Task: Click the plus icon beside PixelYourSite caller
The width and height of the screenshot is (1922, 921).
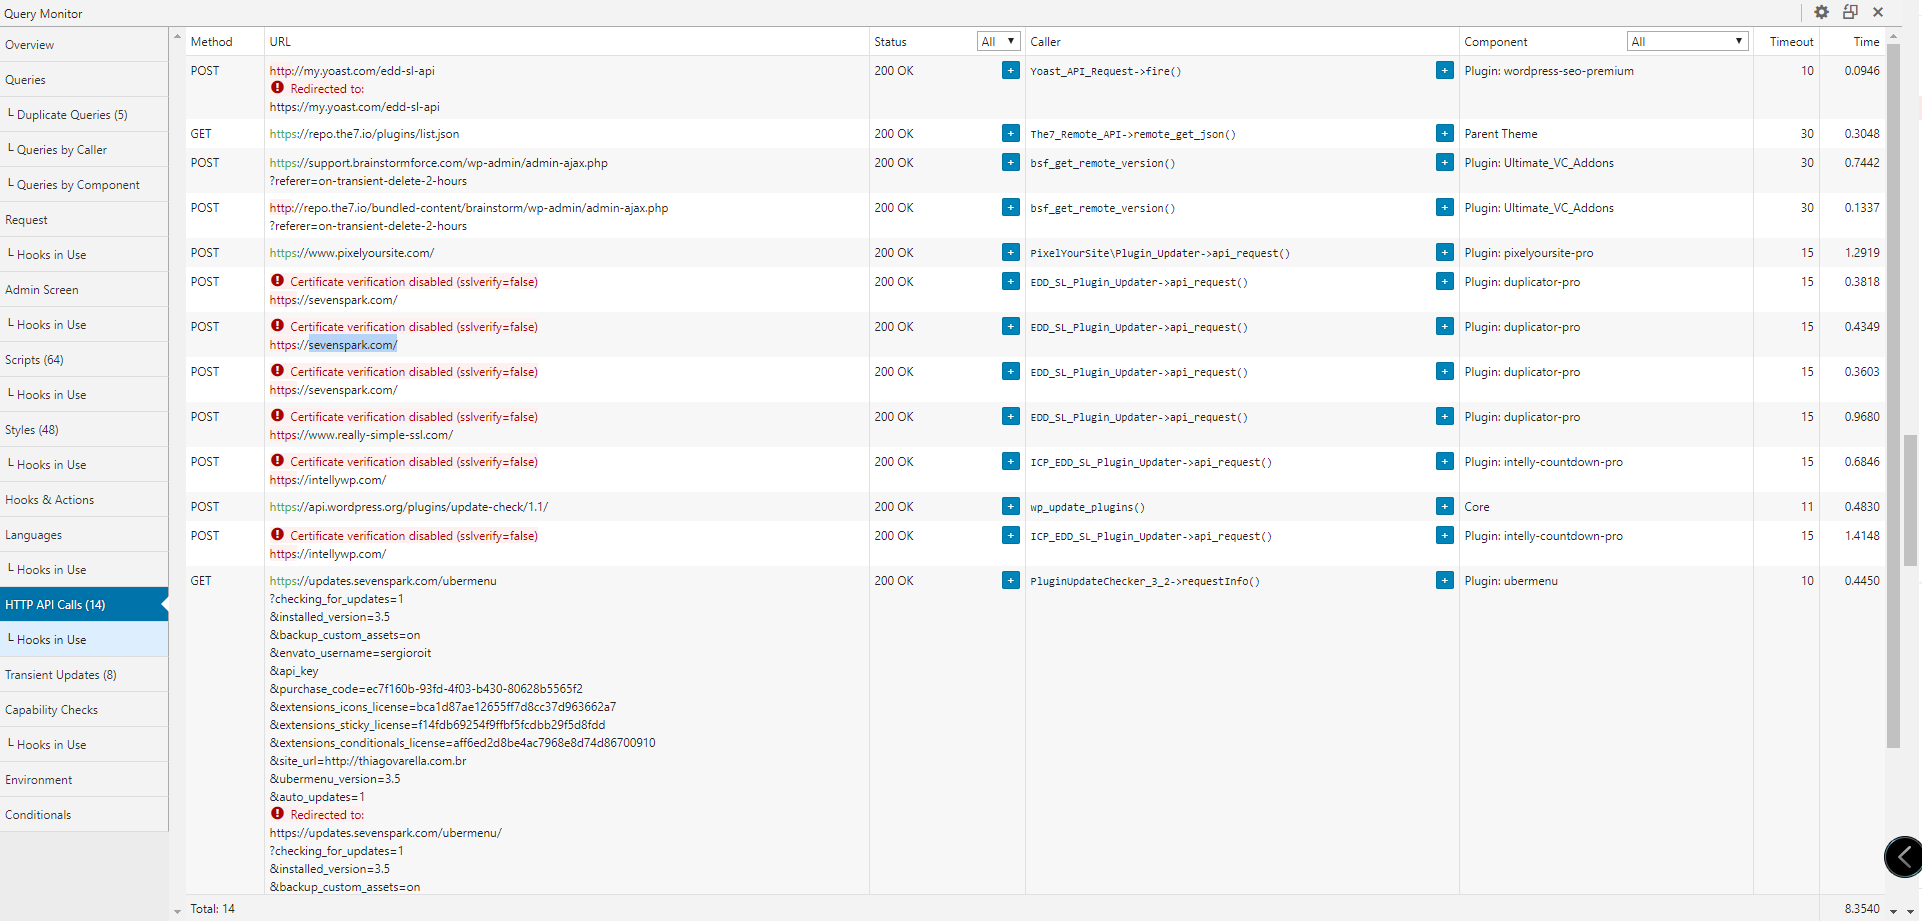Action: [1444, 253]
